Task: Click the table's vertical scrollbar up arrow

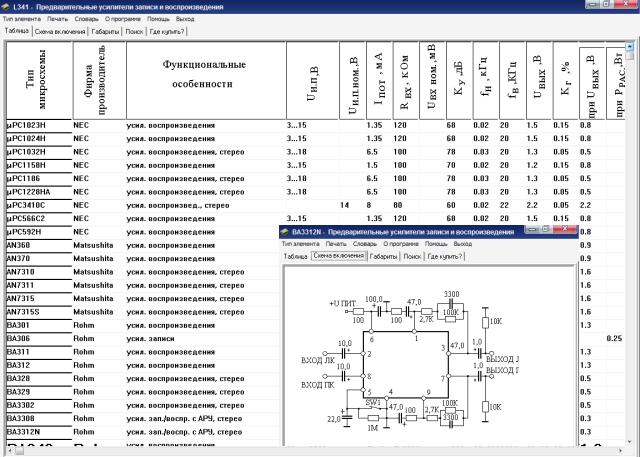Action: 629,46
